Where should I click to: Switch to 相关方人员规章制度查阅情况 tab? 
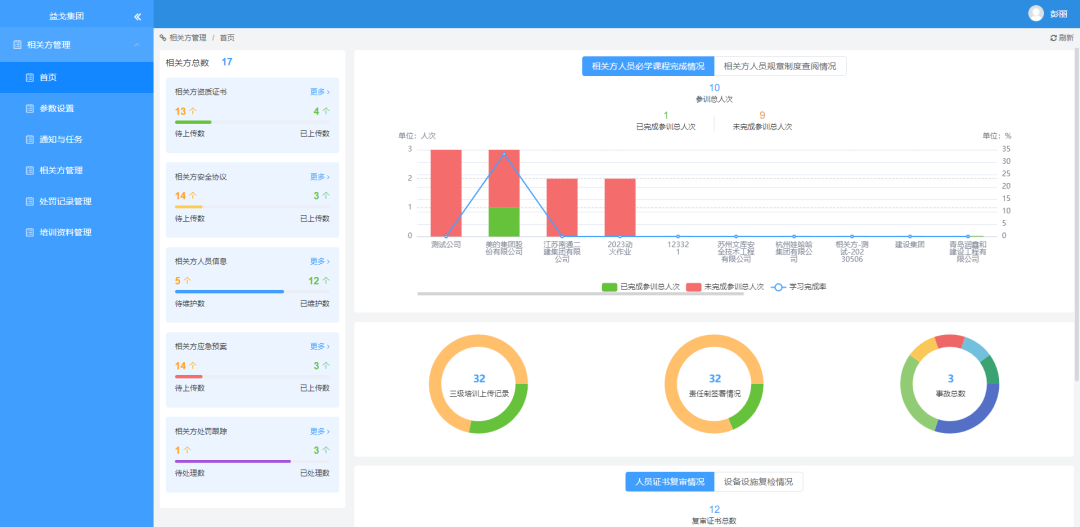(x=779, y=66)
